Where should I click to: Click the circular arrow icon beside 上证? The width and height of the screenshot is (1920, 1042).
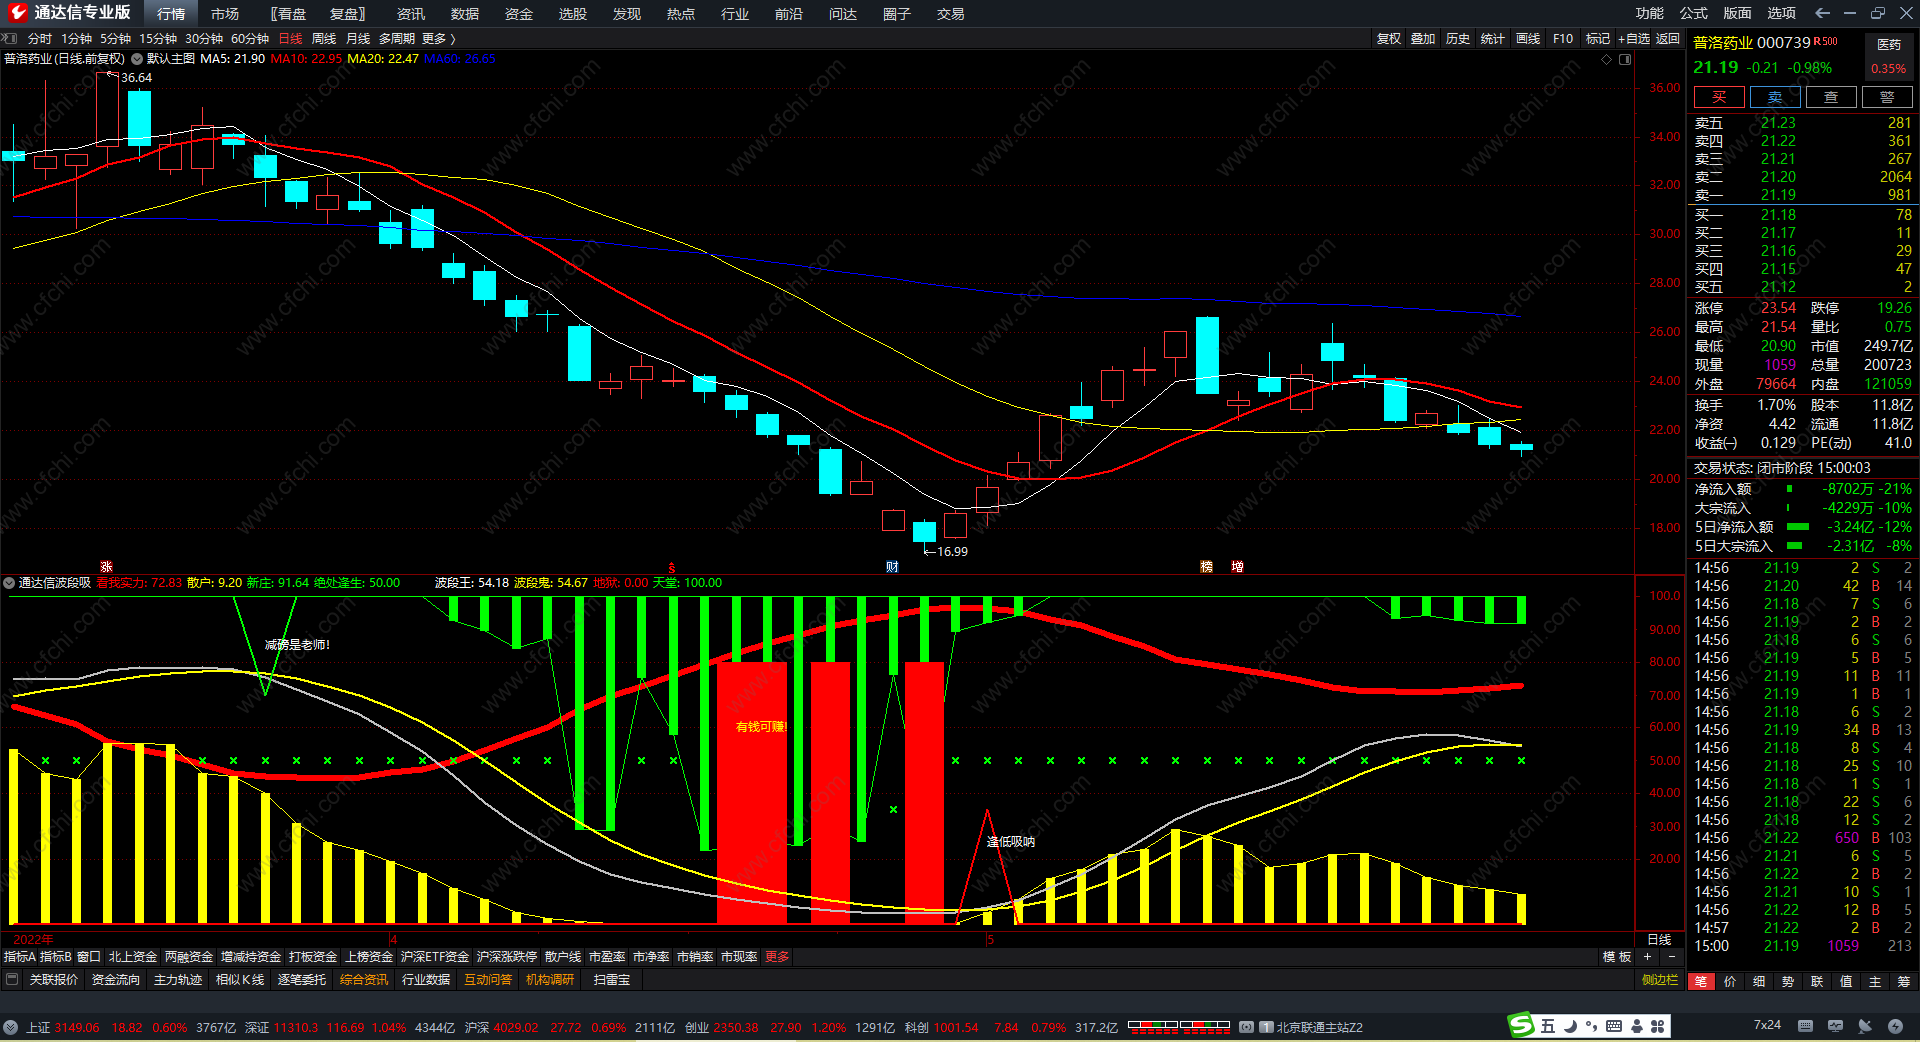10,1027
